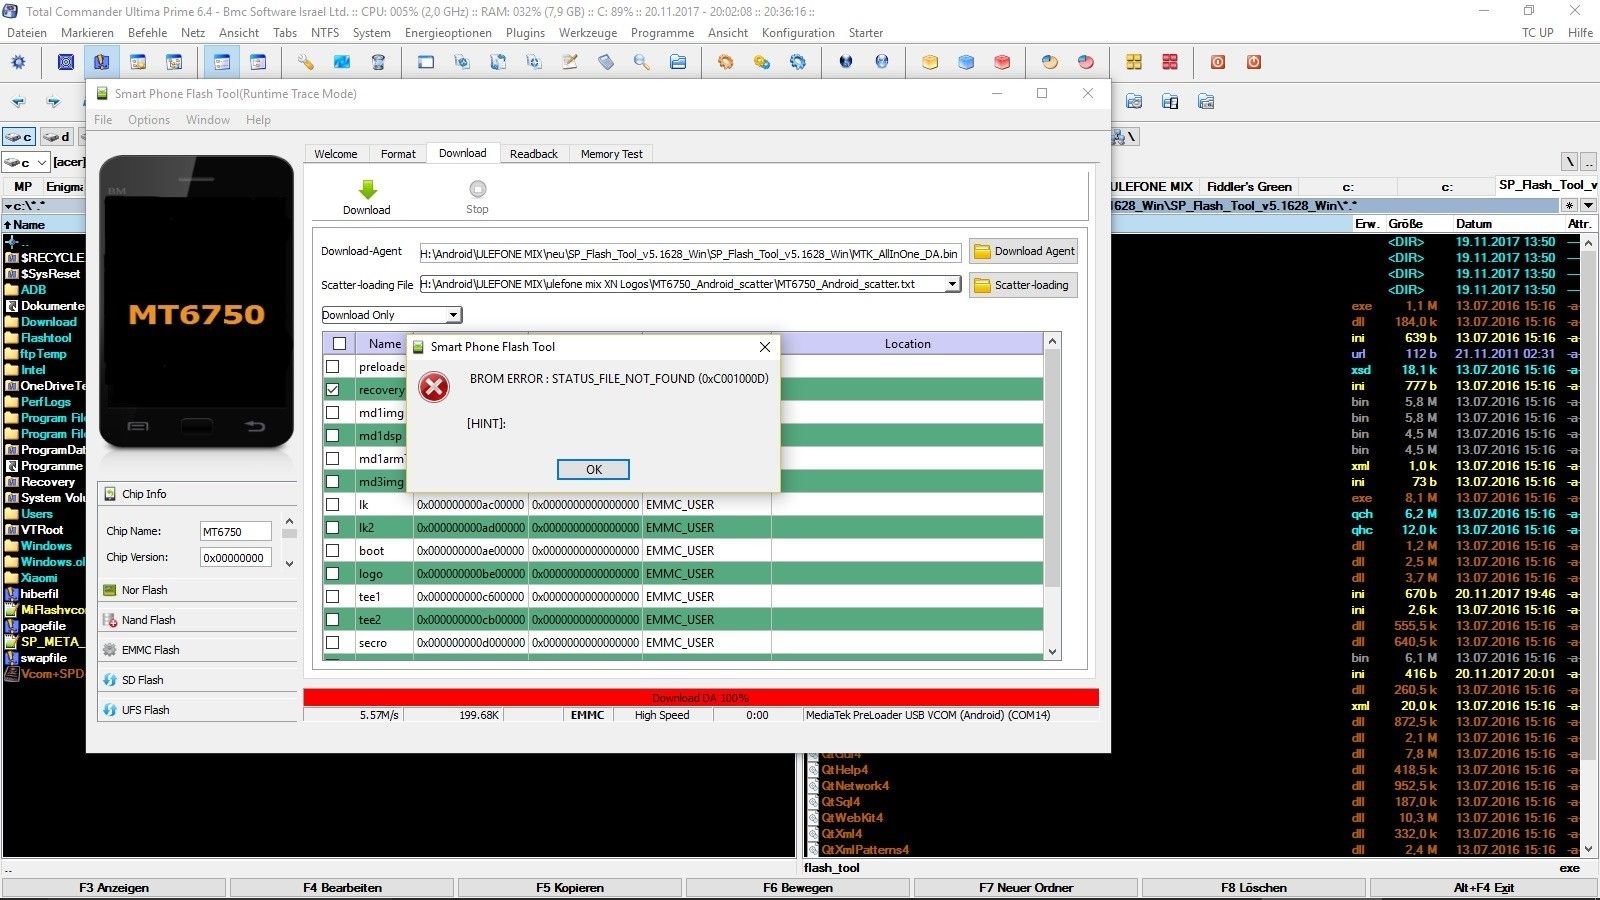This screenshot has width=1600, height=900.
Task: Click the orange gear icon in the toolbar
Action: (x=726, y=62)
